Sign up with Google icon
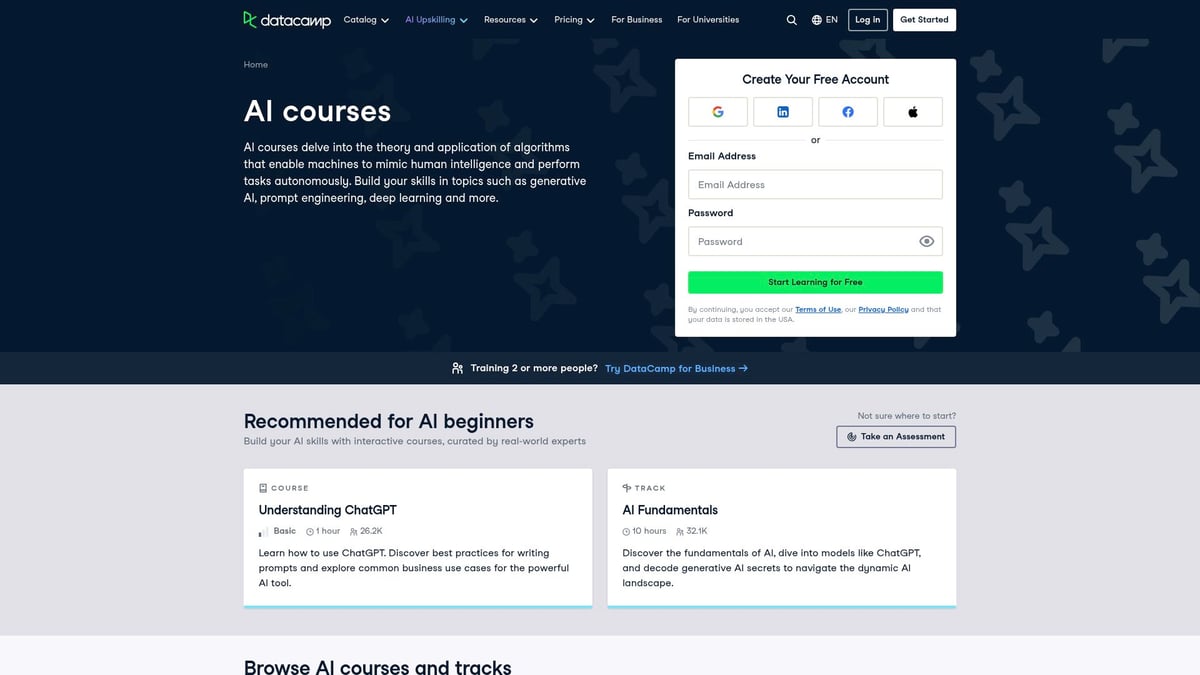The width and height of the screenshot is (1200, 675). pyautogui.click(x=718, y=112)
